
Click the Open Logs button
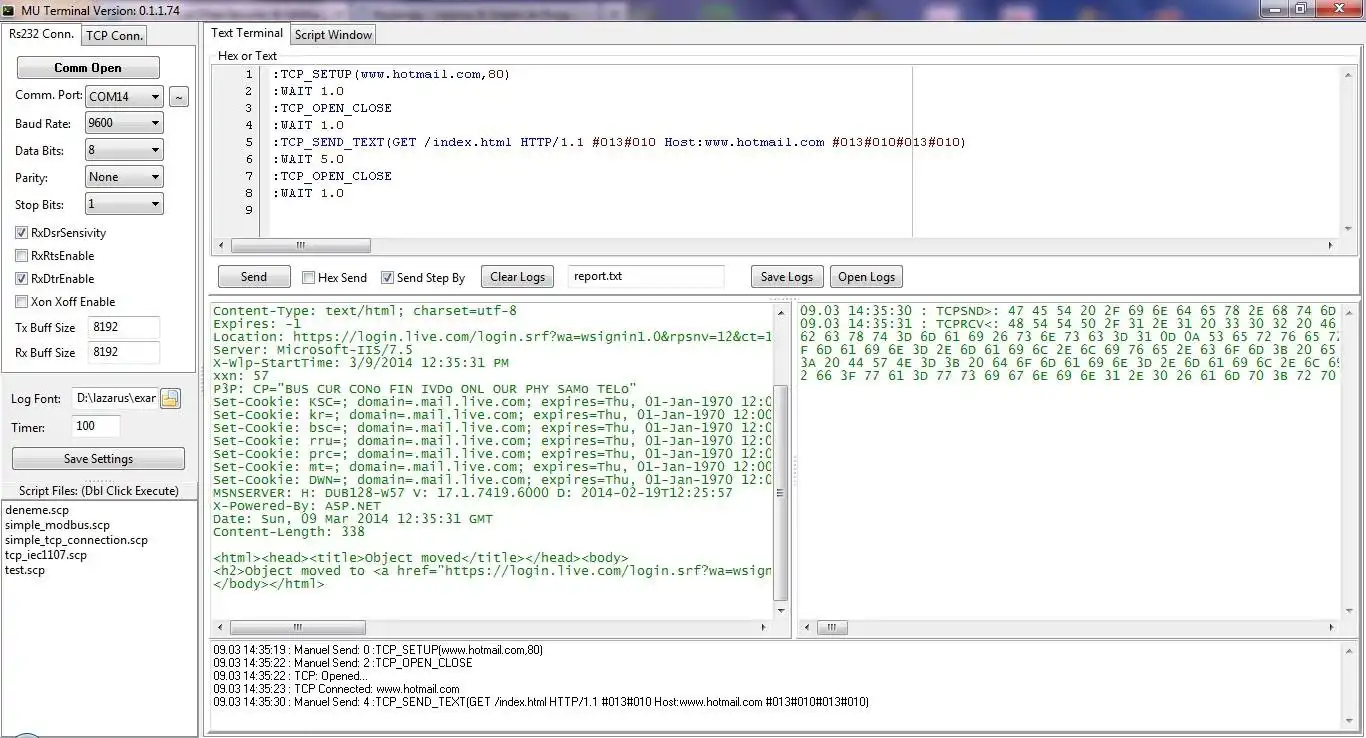click(866, 277)
